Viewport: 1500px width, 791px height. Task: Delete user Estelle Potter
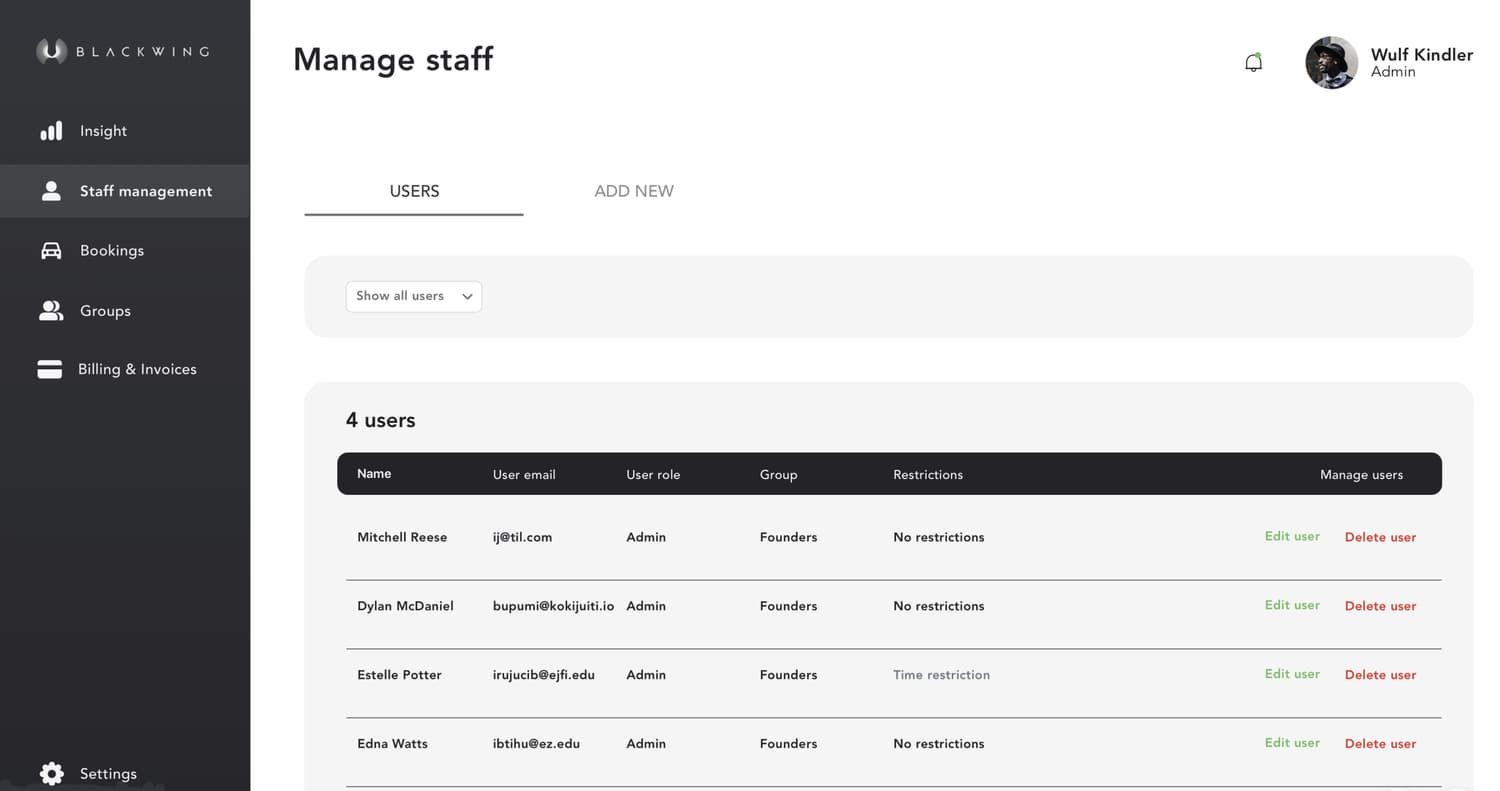(x=1380, y=675)
